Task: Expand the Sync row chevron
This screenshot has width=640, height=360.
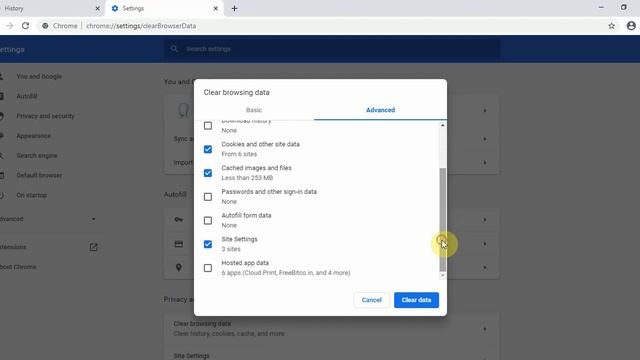Action: pyautogui.click(x=485, y=139)
